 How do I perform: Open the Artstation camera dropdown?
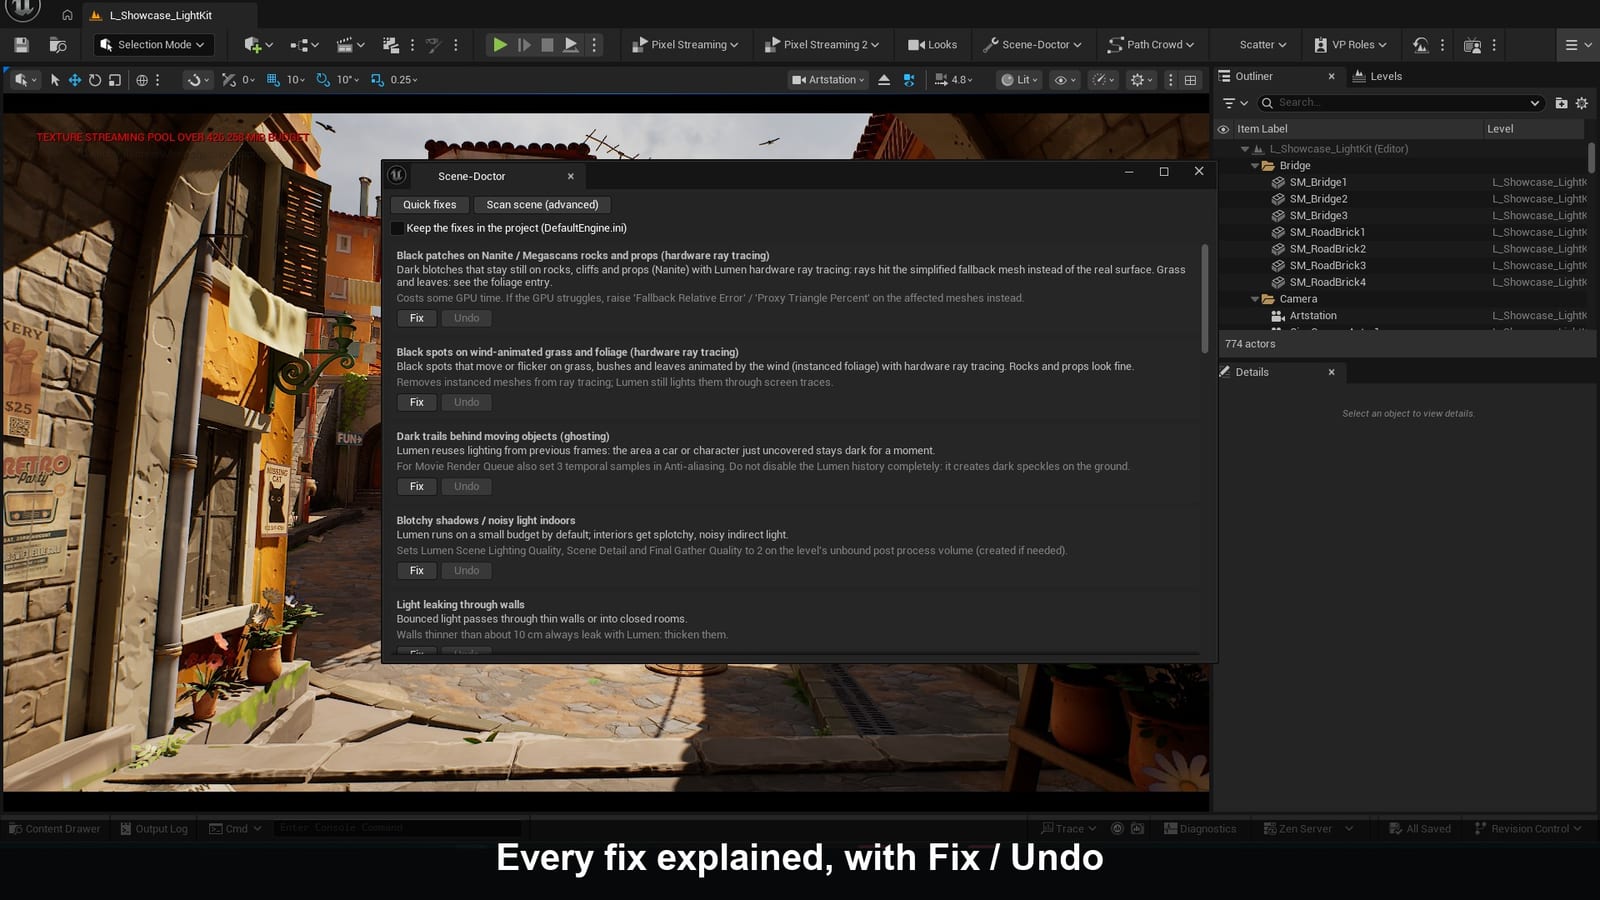pyautogui.click(x=828, y=80)
